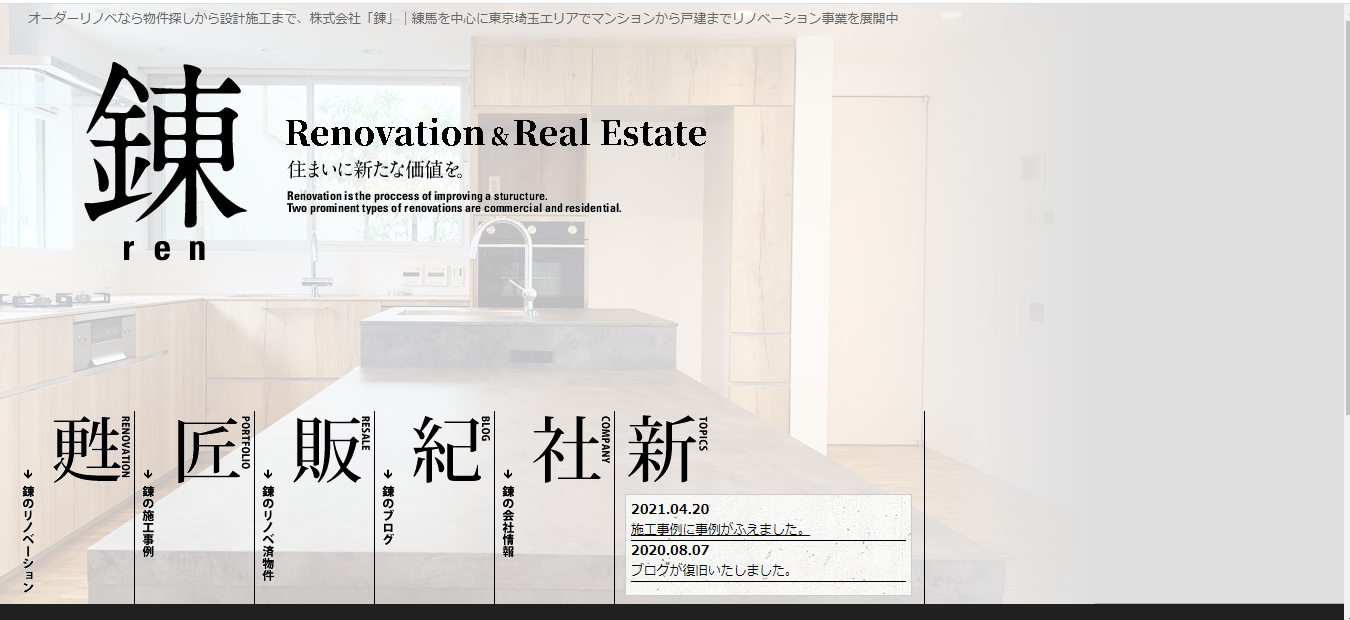The image size is (1350, 620).
Task: Click the 紀 BLOG kanji icon
Action: [446, 450]
